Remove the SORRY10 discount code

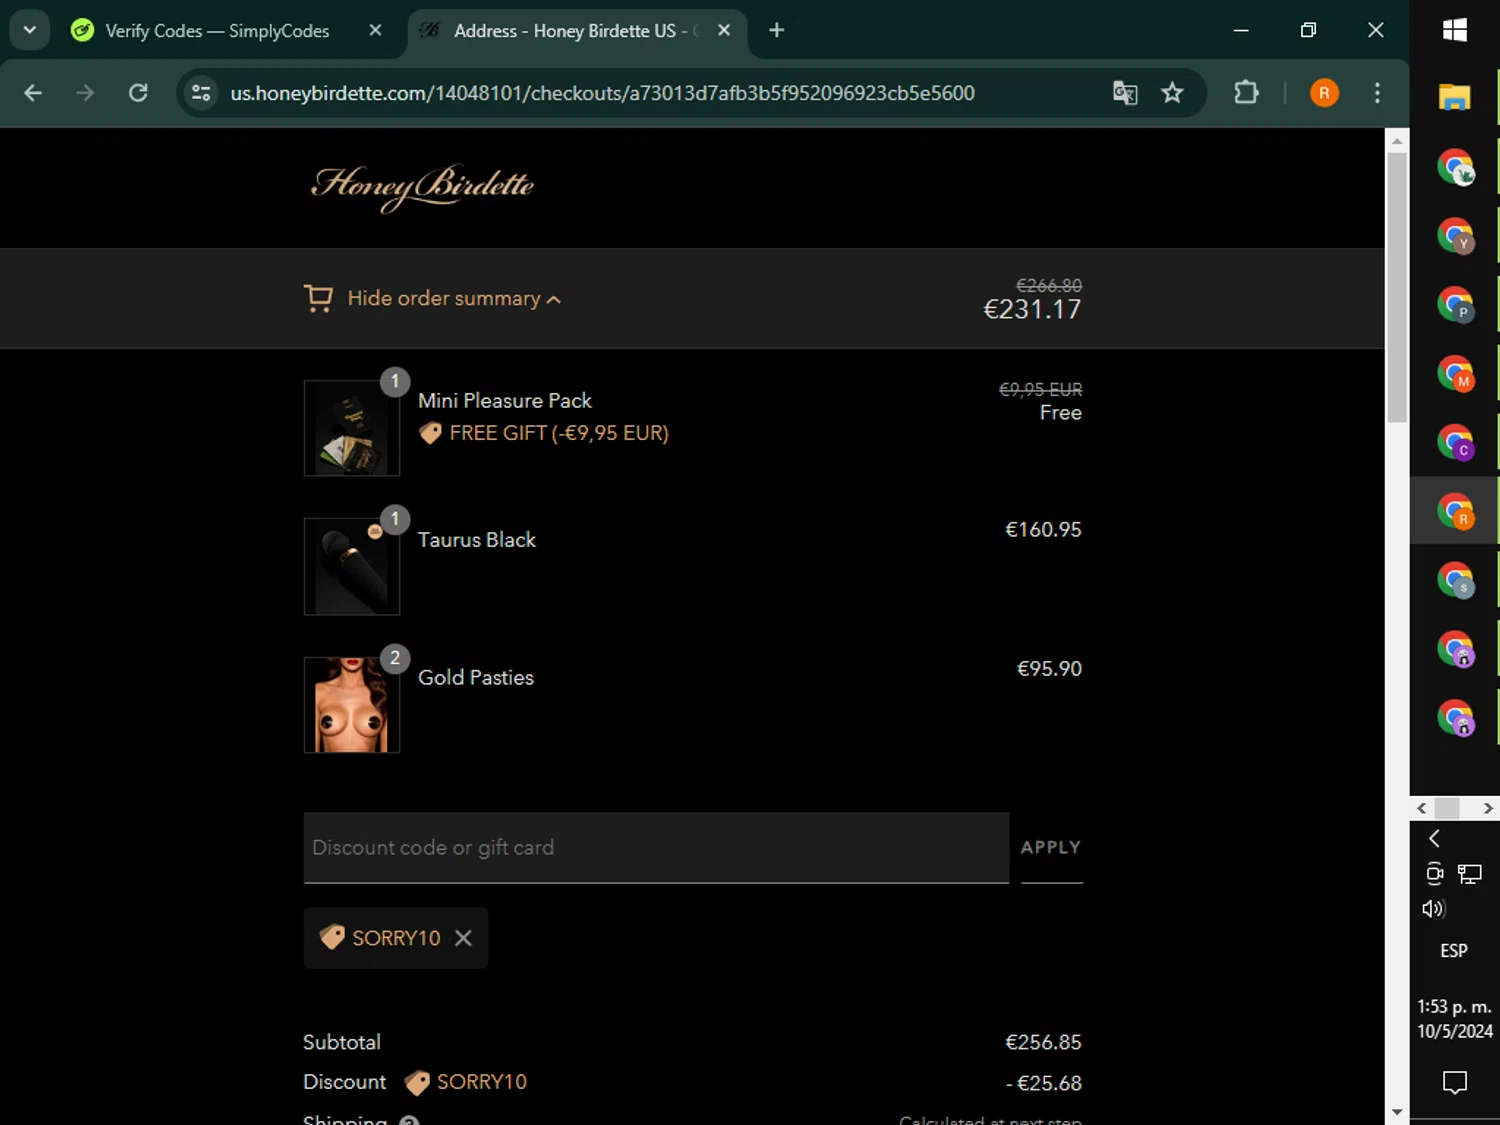tap(463, 938)
